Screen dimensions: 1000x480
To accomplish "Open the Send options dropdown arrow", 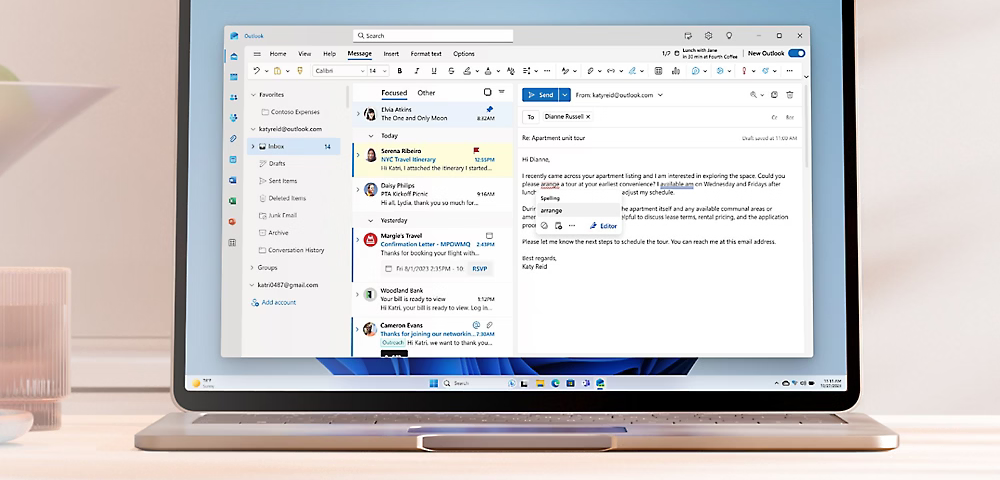I will point(564,95).
